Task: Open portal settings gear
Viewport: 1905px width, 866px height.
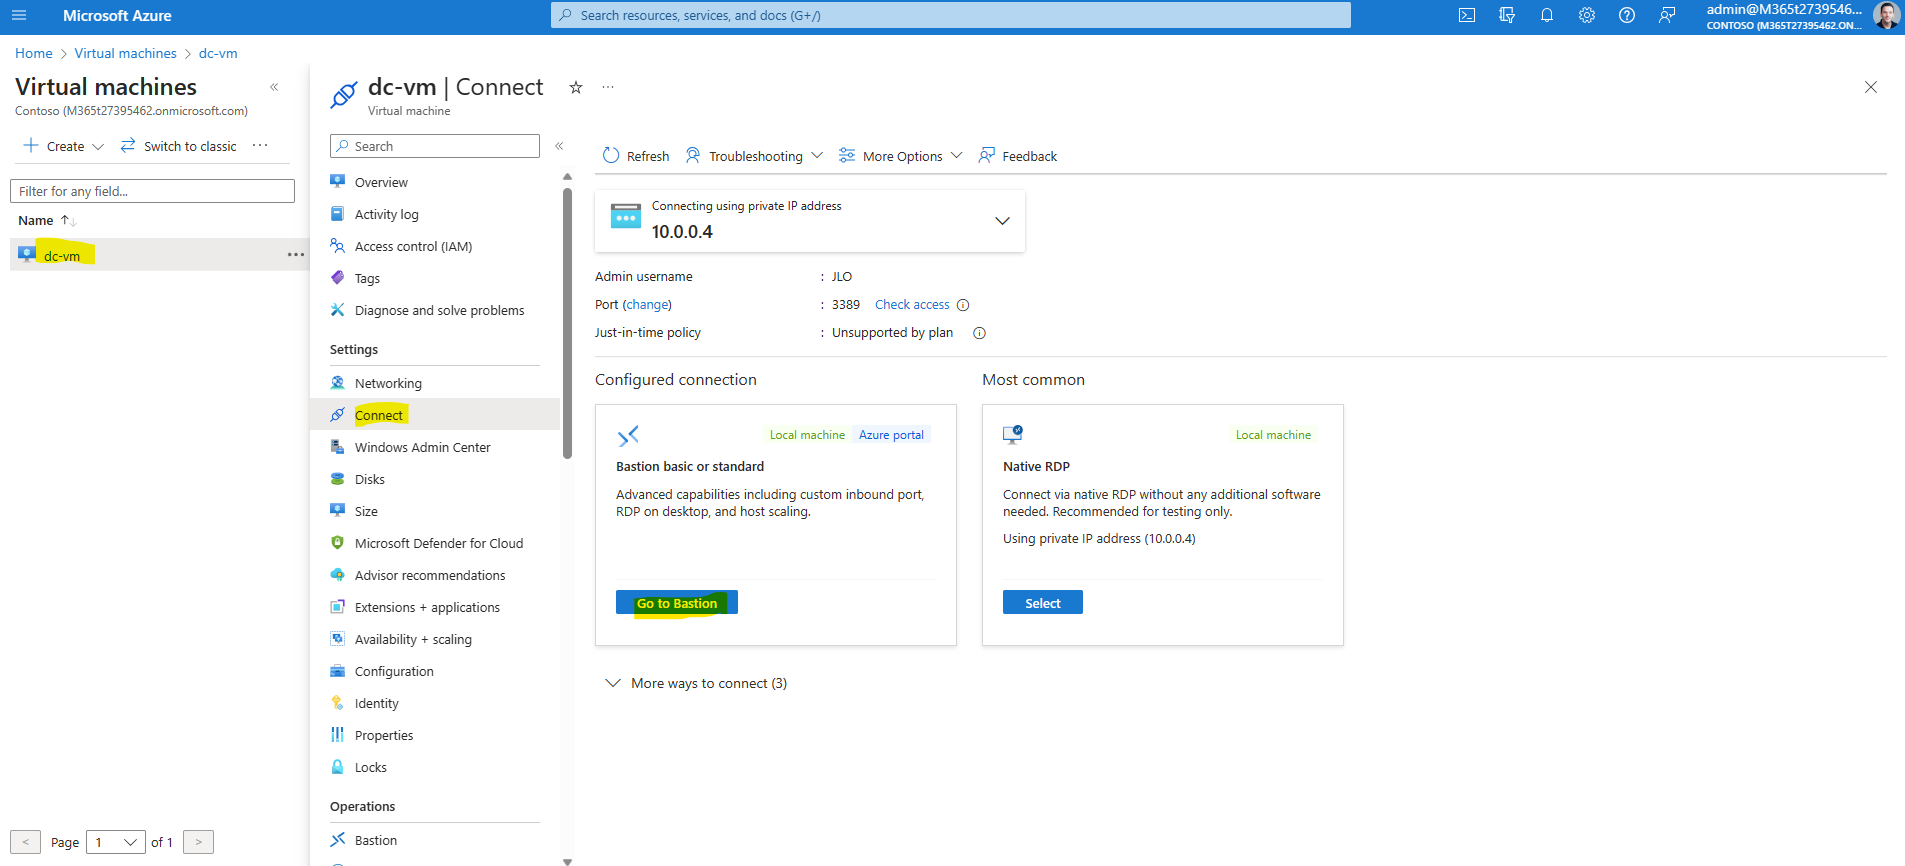Action: (x=1587, y=15)
